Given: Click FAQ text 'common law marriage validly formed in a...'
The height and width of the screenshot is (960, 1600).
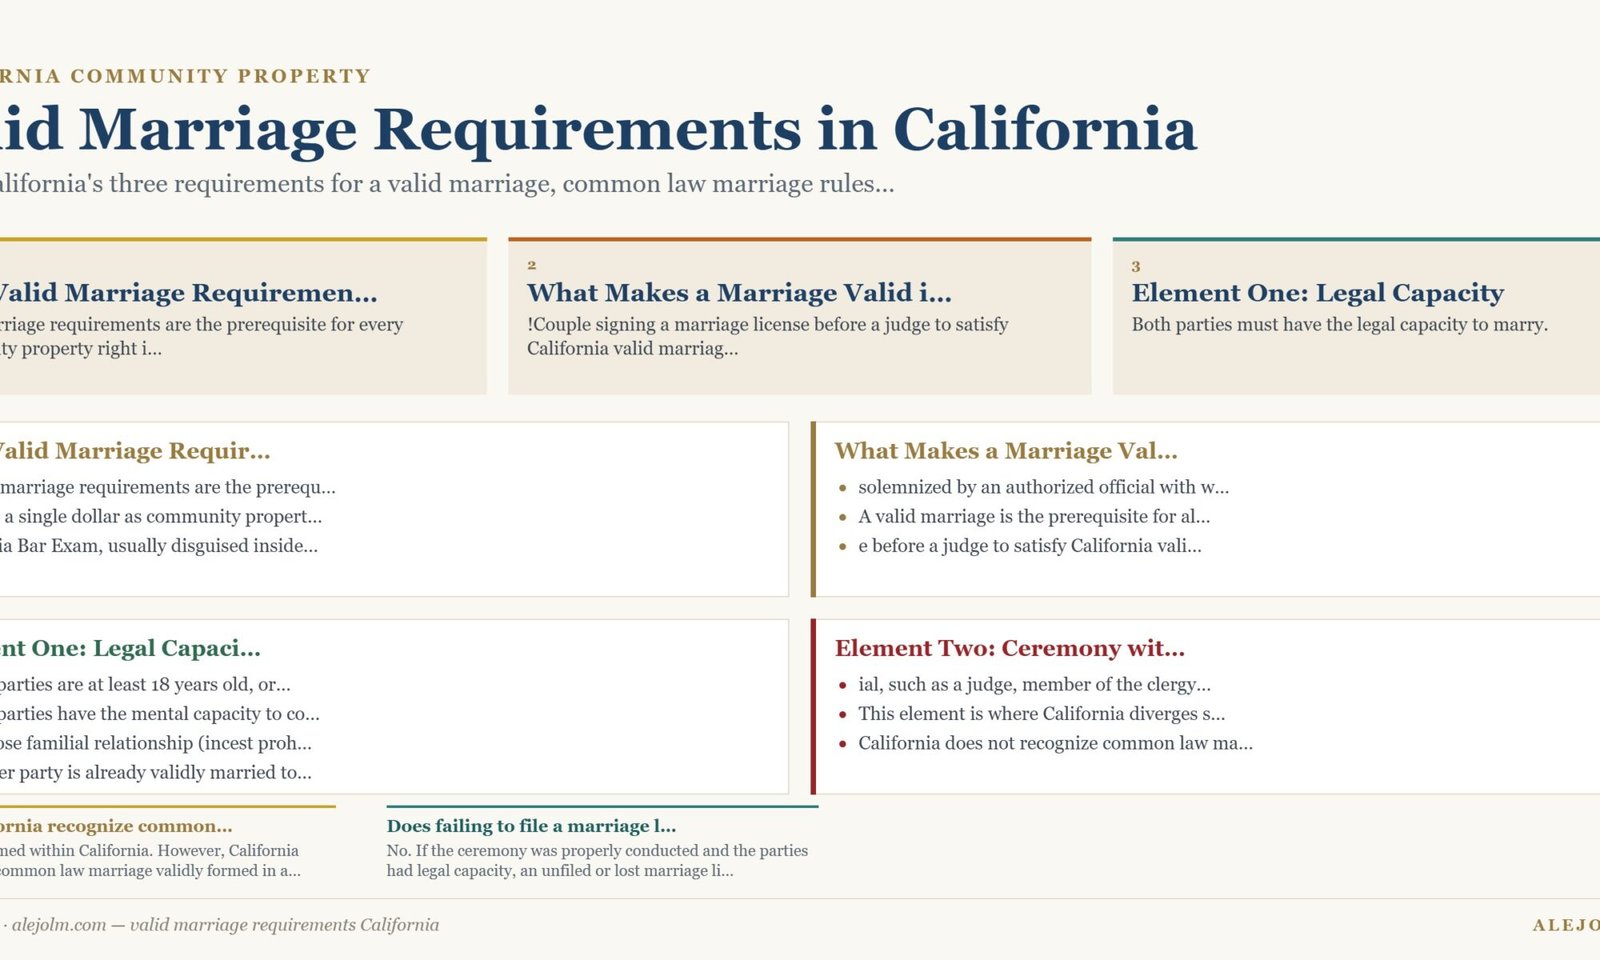Looking at the screenshot, I should click(x=150, y=870).
